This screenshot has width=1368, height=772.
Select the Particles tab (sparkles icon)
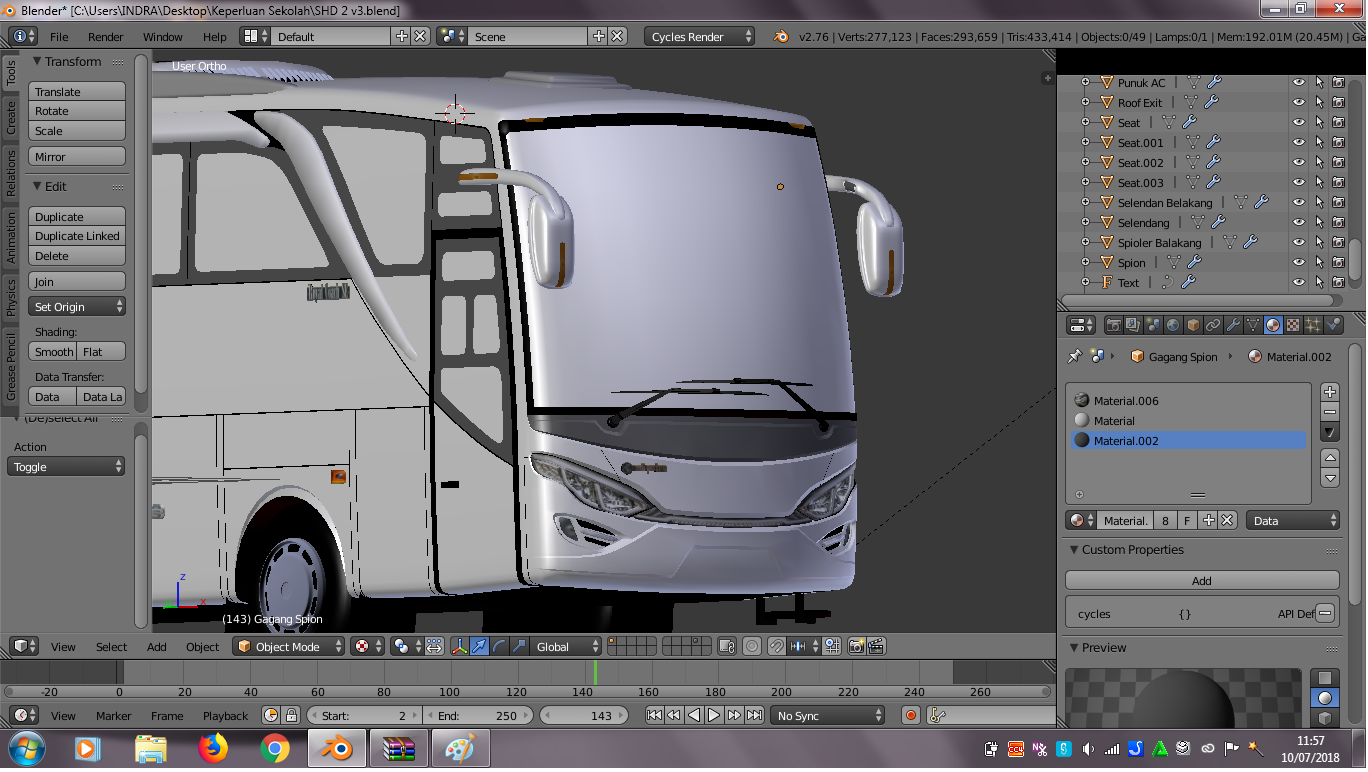[1313, 324]
